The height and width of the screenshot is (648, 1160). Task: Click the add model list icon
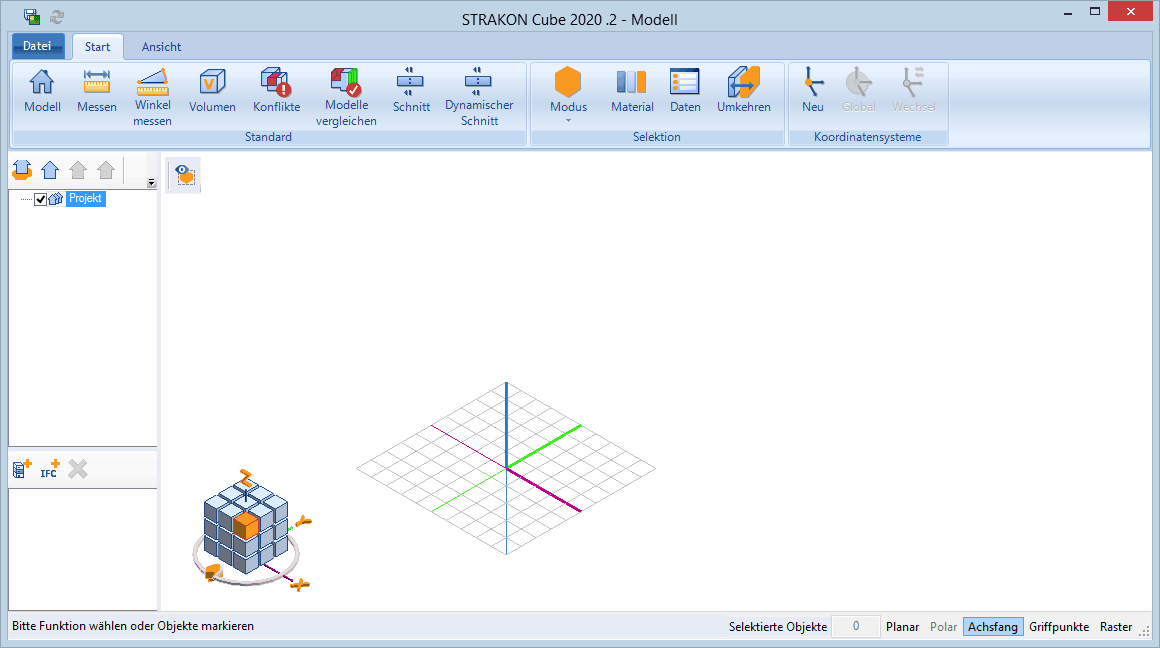[22, 468]
